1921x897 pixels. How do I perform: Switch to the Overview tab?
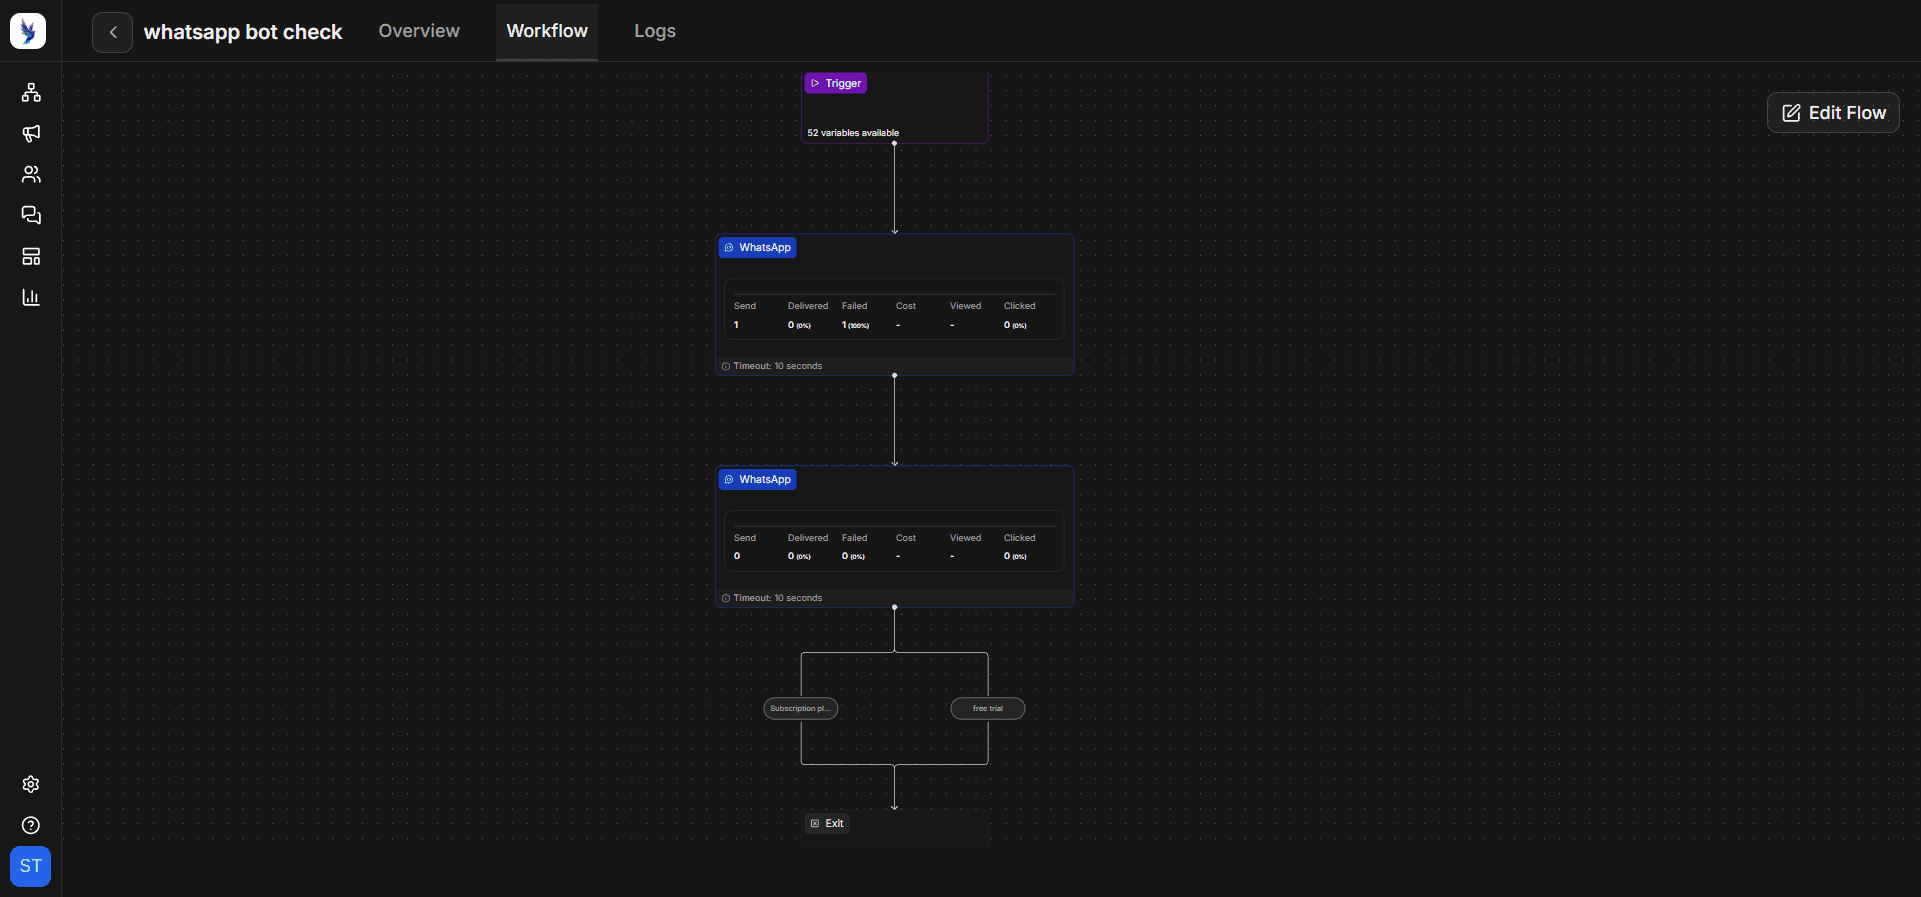pos(419,31)
